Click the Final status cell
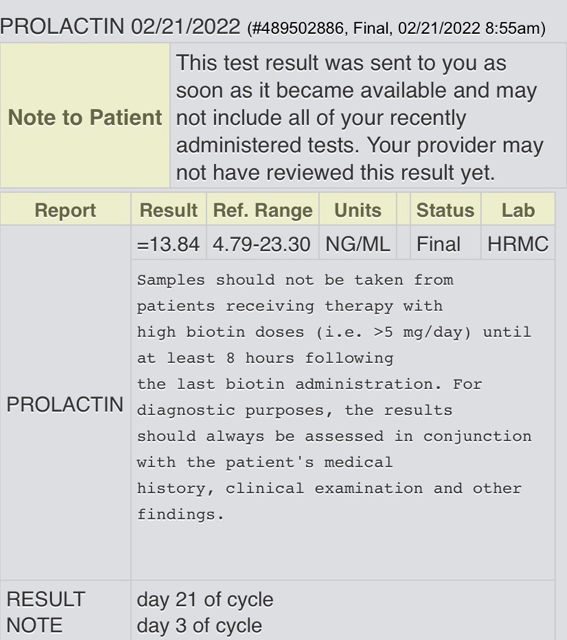Viewport: 567px width, 640px height. (x=438, y=244)
